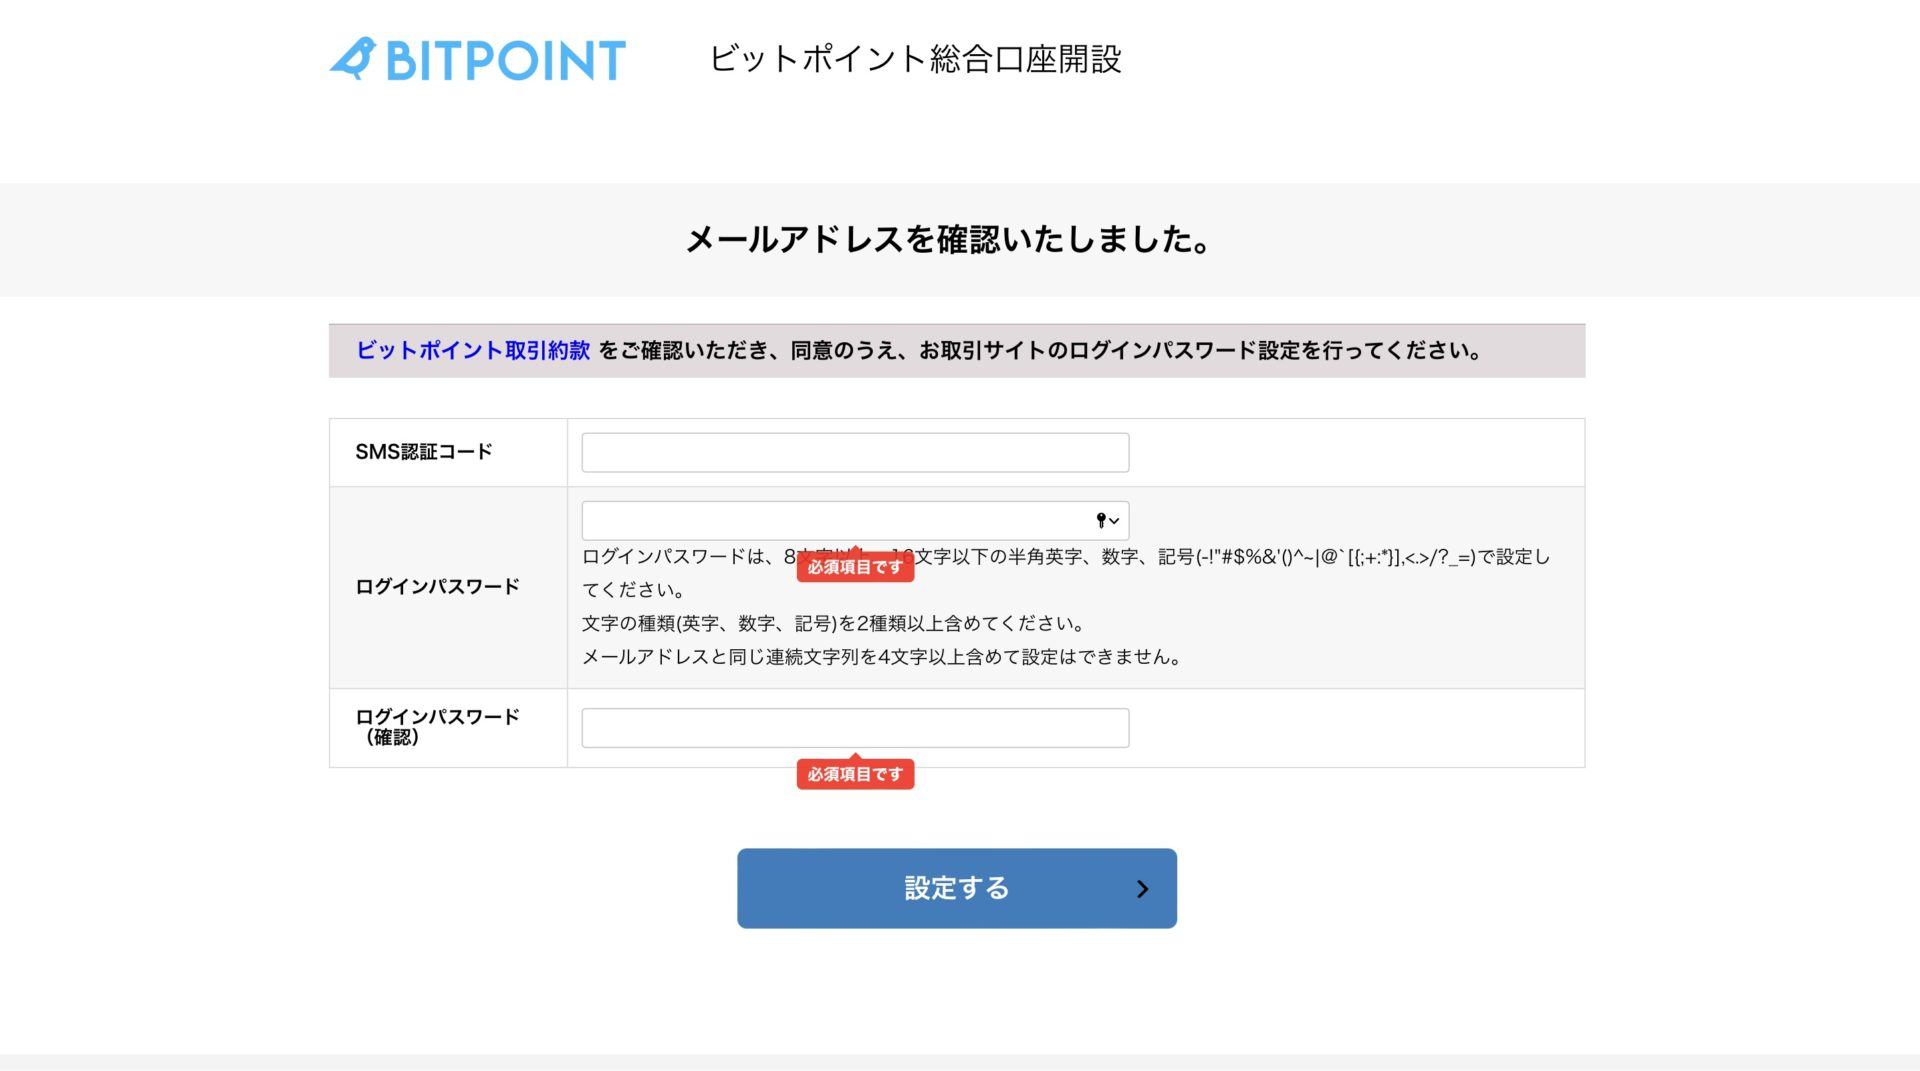Click the ログインパスワード row label

pos(437,587)
